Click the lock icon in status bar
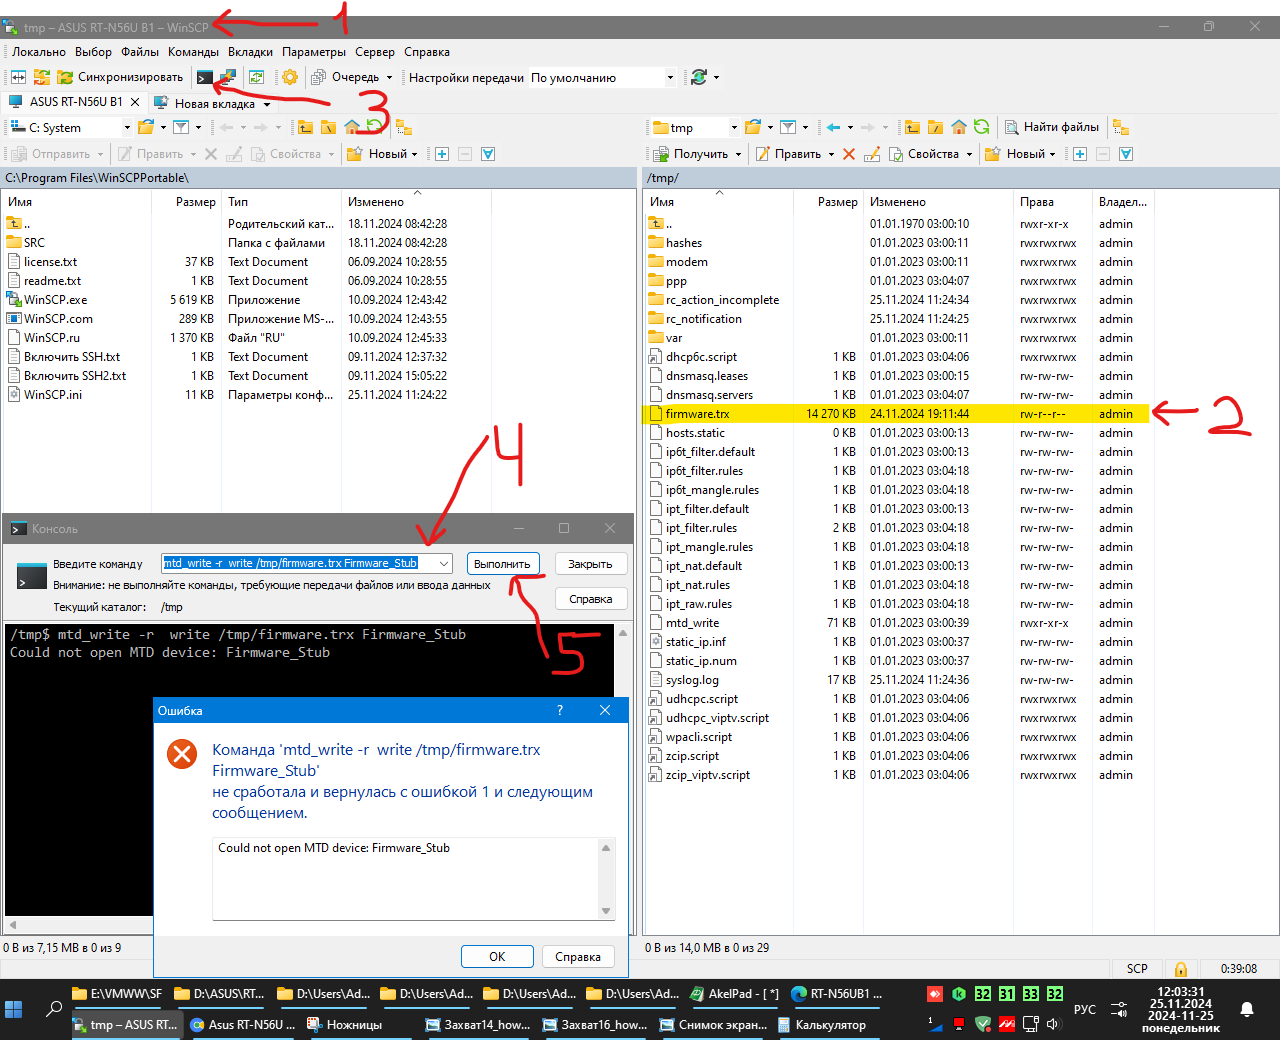Screen dimensions: 1280x1040 click(1181, 969)
